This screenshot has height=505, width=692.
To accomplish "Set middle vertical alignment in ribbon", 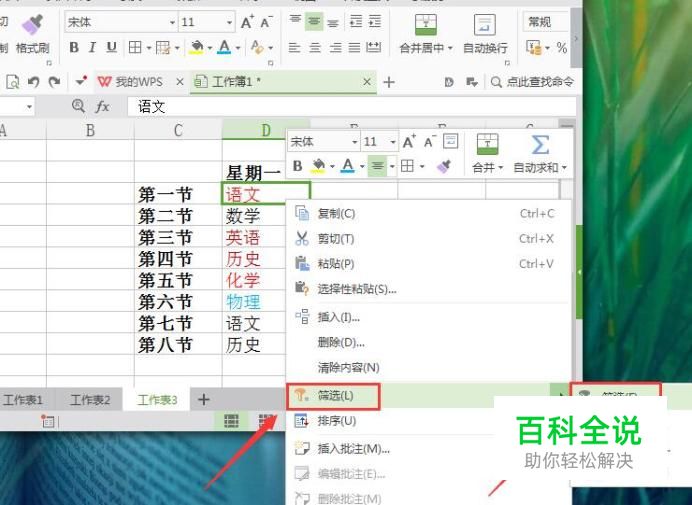I will pos(314,21).
